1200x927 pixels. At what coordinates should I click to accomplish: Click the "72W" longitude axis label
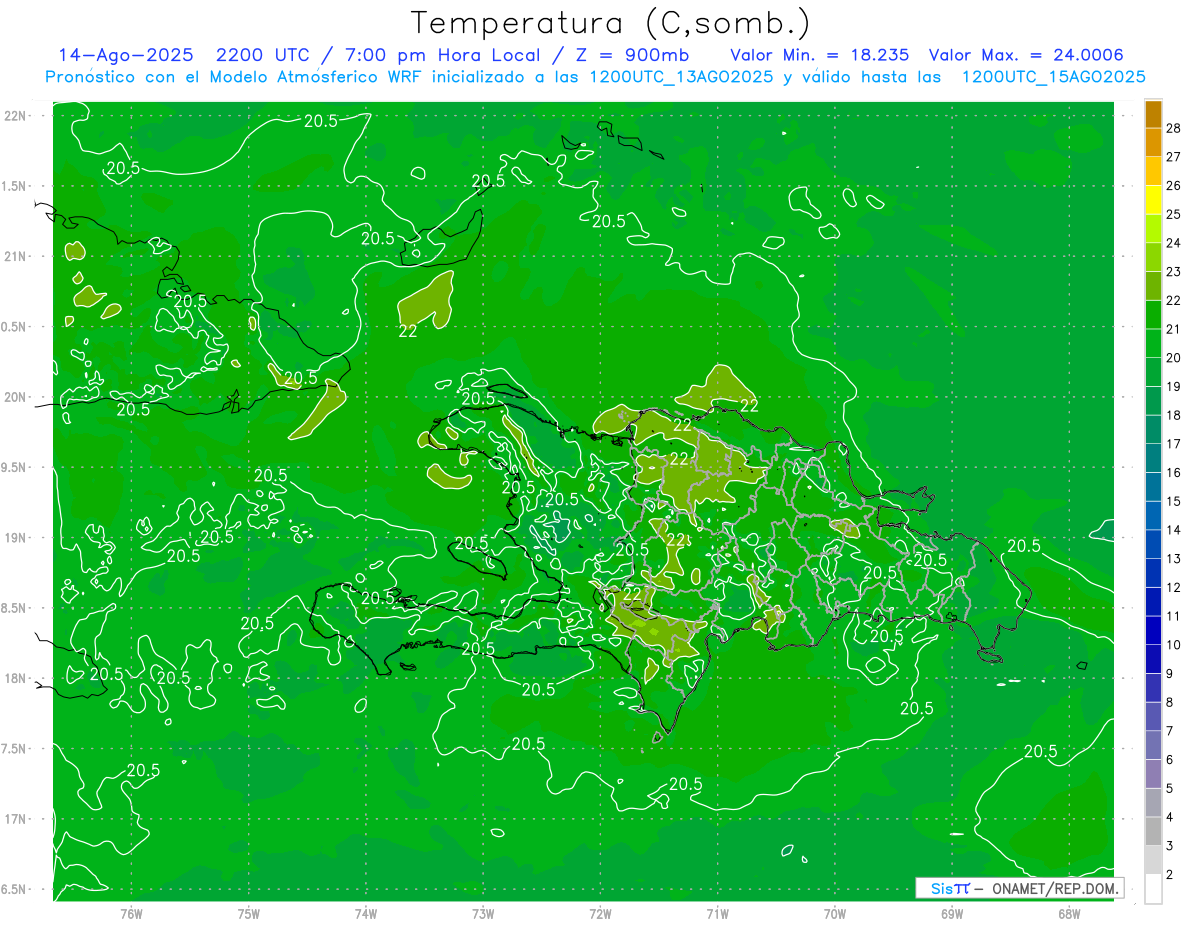(600, 914)
